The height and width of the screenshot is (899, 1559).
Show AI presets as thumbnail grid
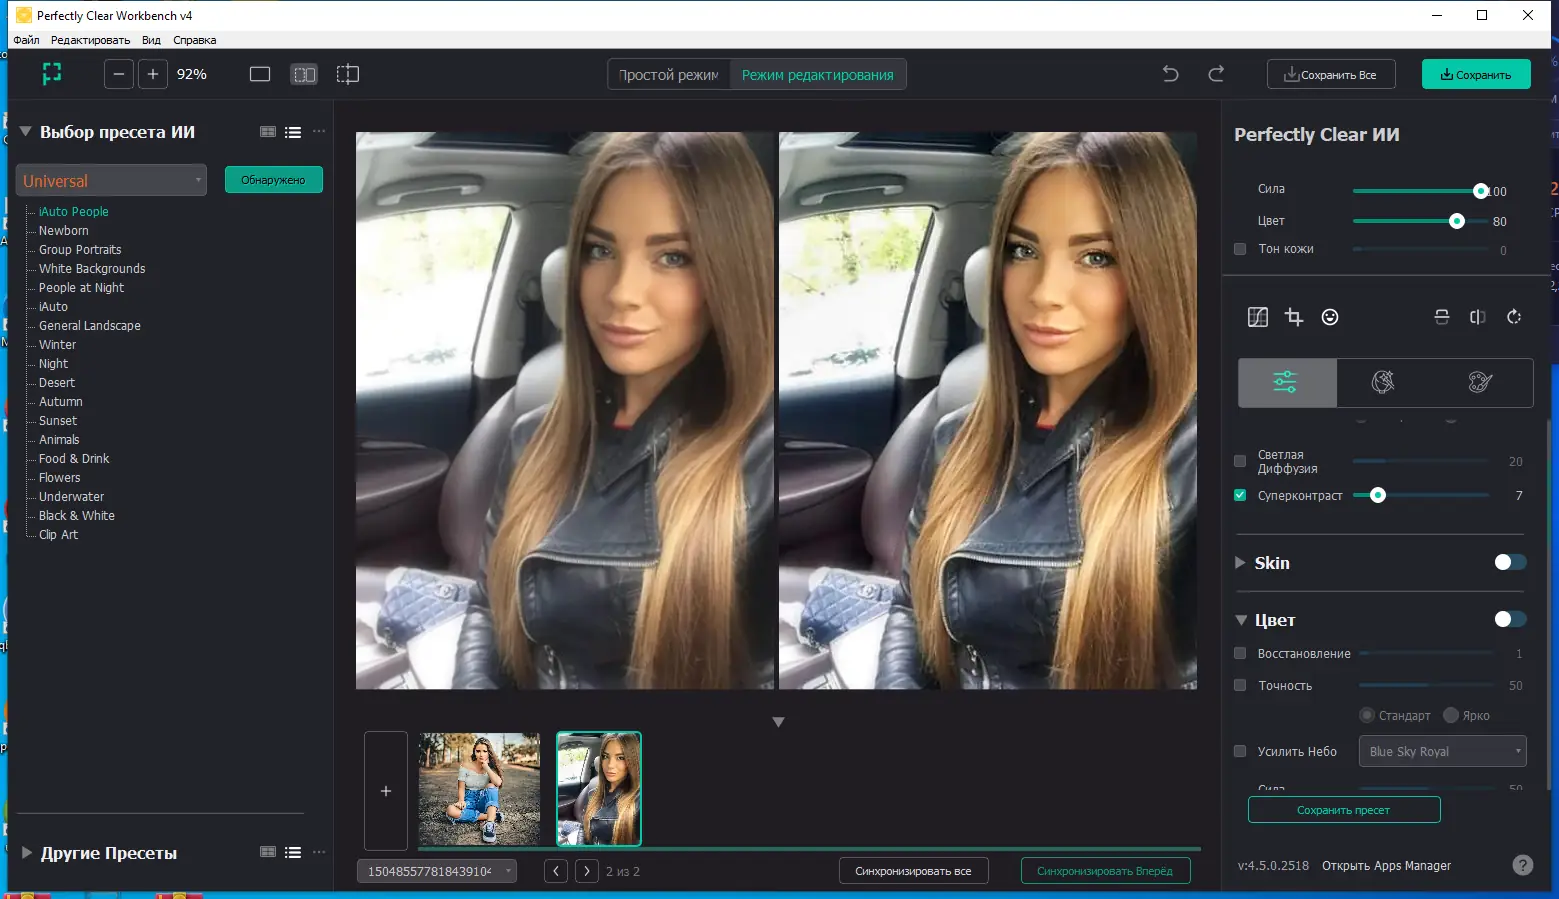(268, 132)
